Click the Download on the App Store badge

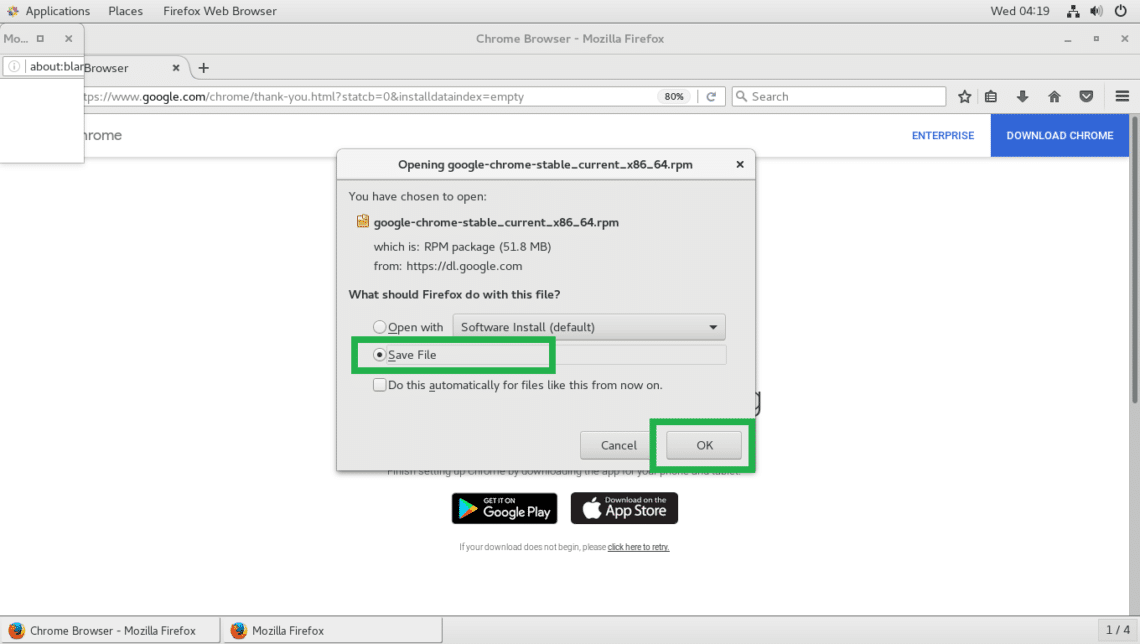click(x=624, y=508)
